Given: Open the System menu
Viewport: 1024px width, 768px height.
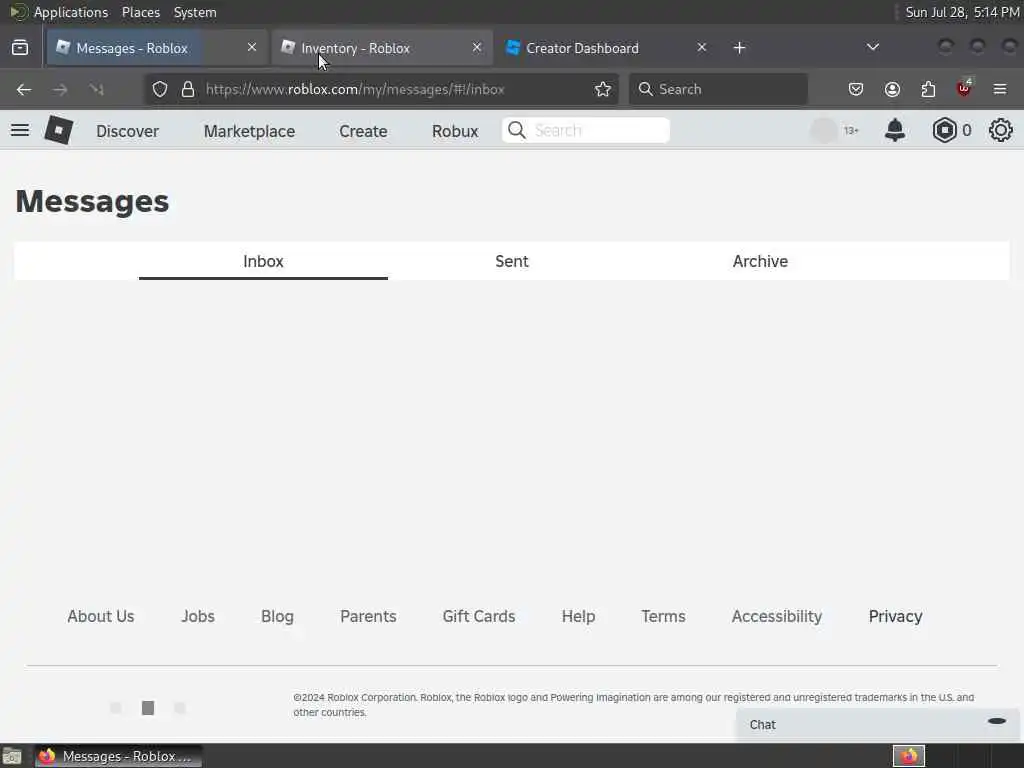Looking at the screenshot, I should [x=195, y=12].
